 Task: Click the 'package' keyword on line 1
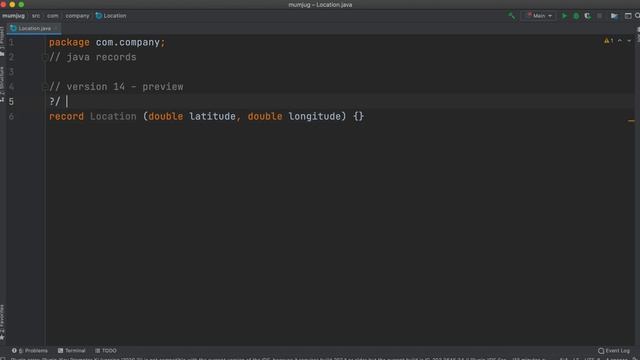point(69,42)
